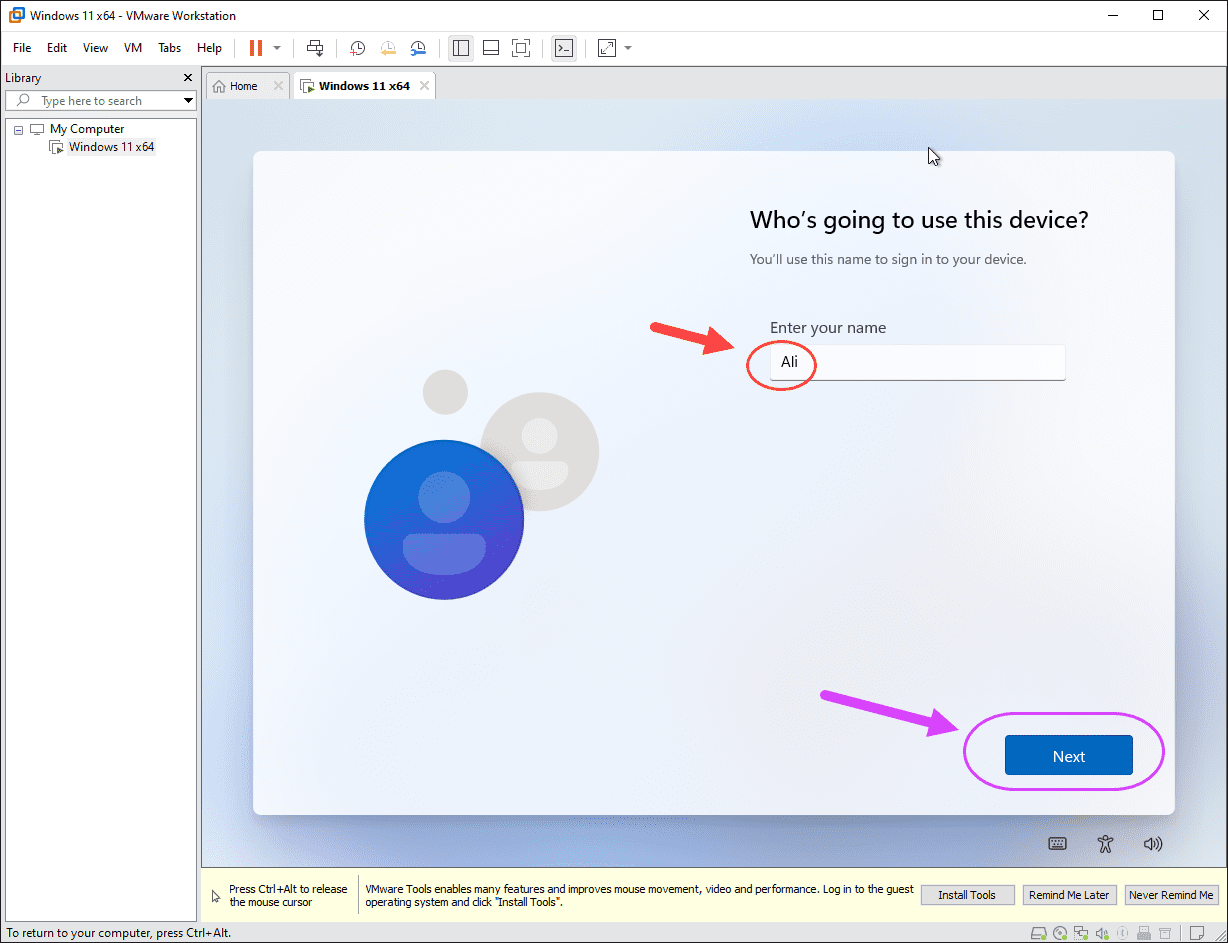Open the library search filter dropdown
Screen dimensions: 1228x943
[188, 101]
